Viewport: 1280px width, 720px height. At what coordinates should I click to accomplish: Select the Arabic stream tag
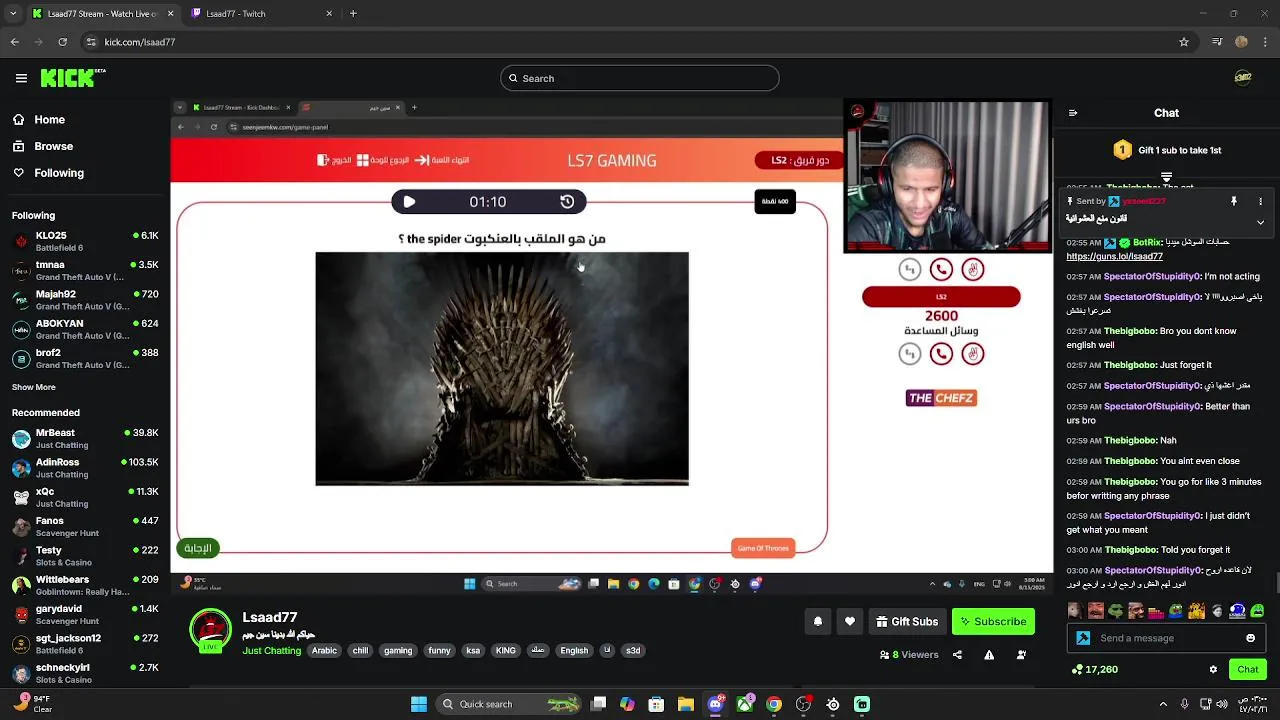(324, 650)
